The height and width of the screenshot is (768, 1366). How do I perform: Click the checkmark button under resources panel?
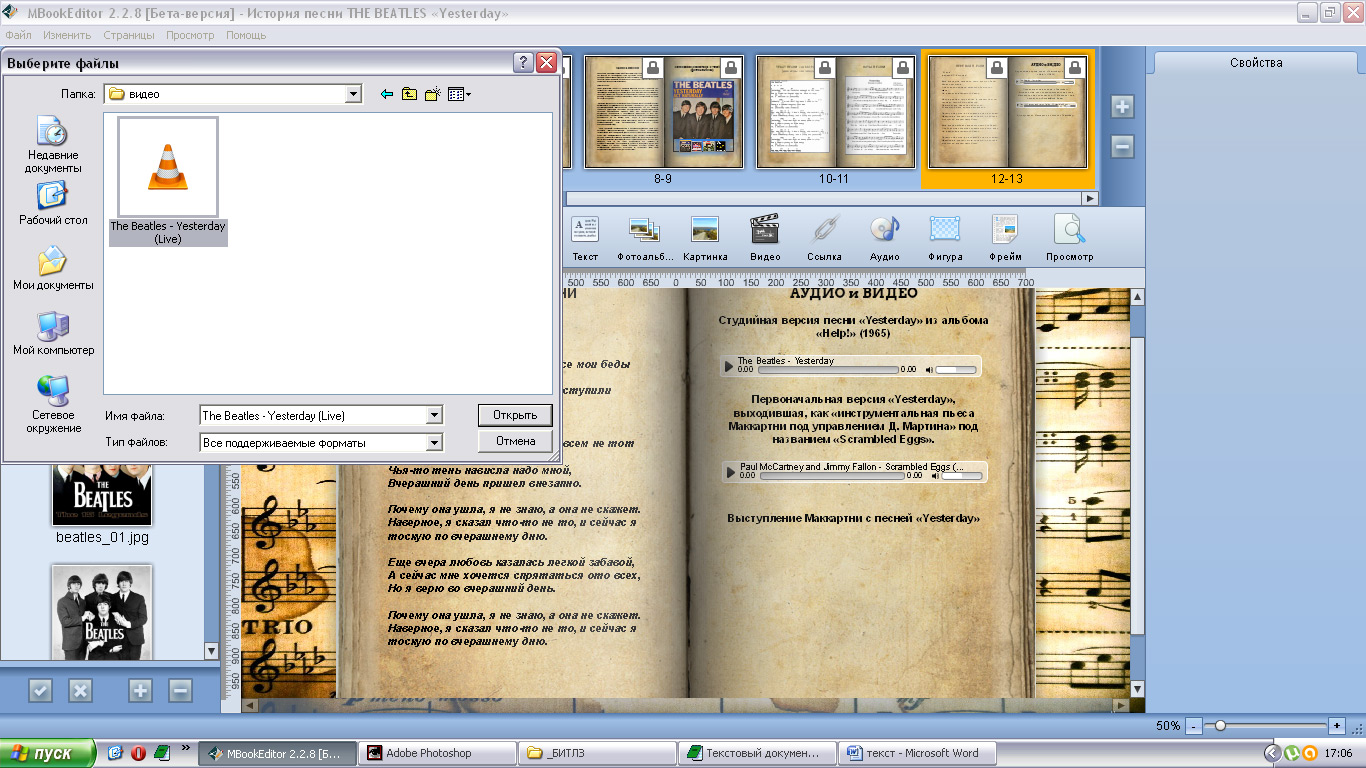(40, 690)
